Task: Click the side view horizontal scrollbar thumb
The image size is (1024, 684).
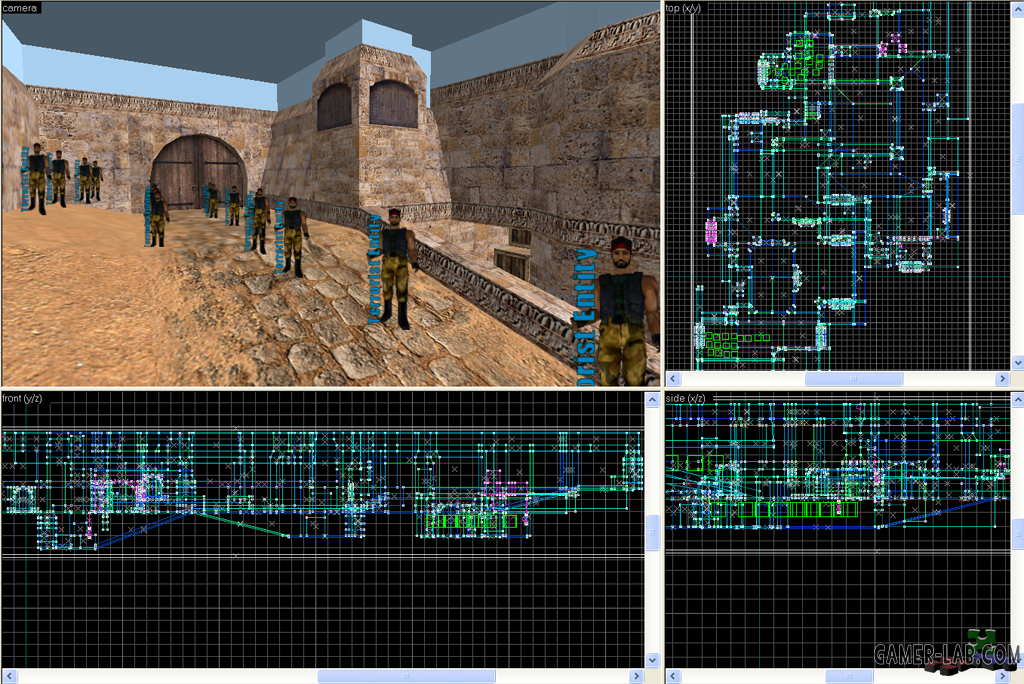Action: coord(849,676)
